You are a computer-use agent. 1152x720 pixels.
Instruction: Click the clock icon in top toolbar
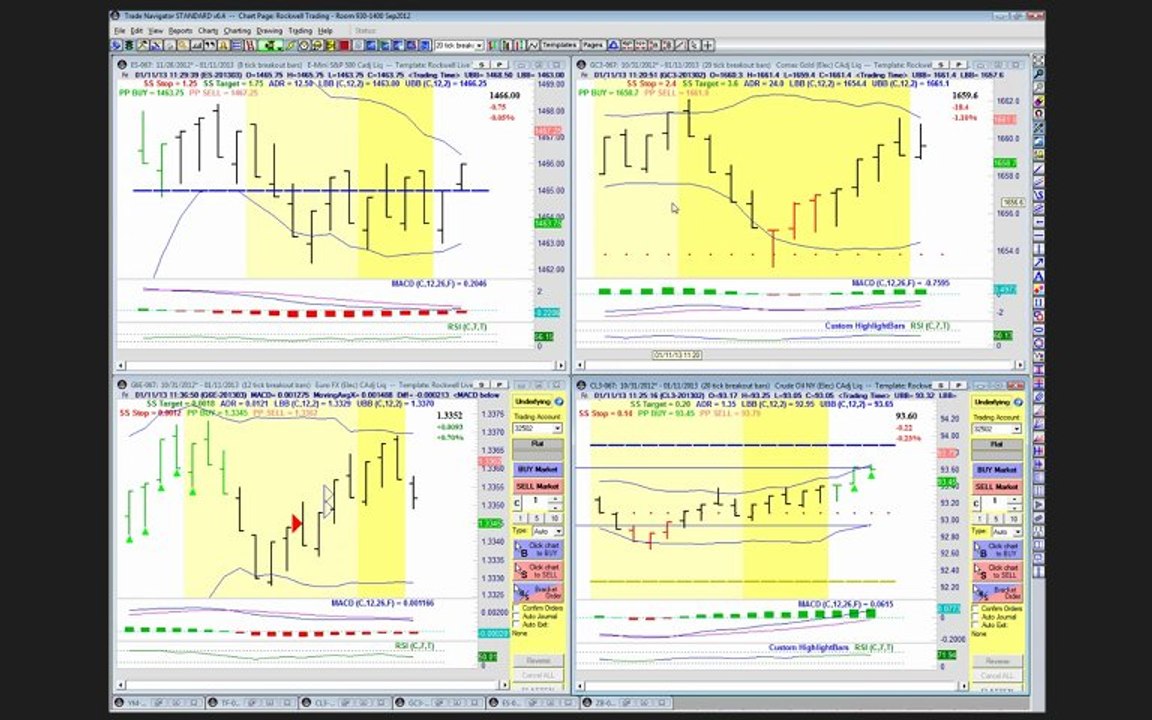click(x=305, y=45)
